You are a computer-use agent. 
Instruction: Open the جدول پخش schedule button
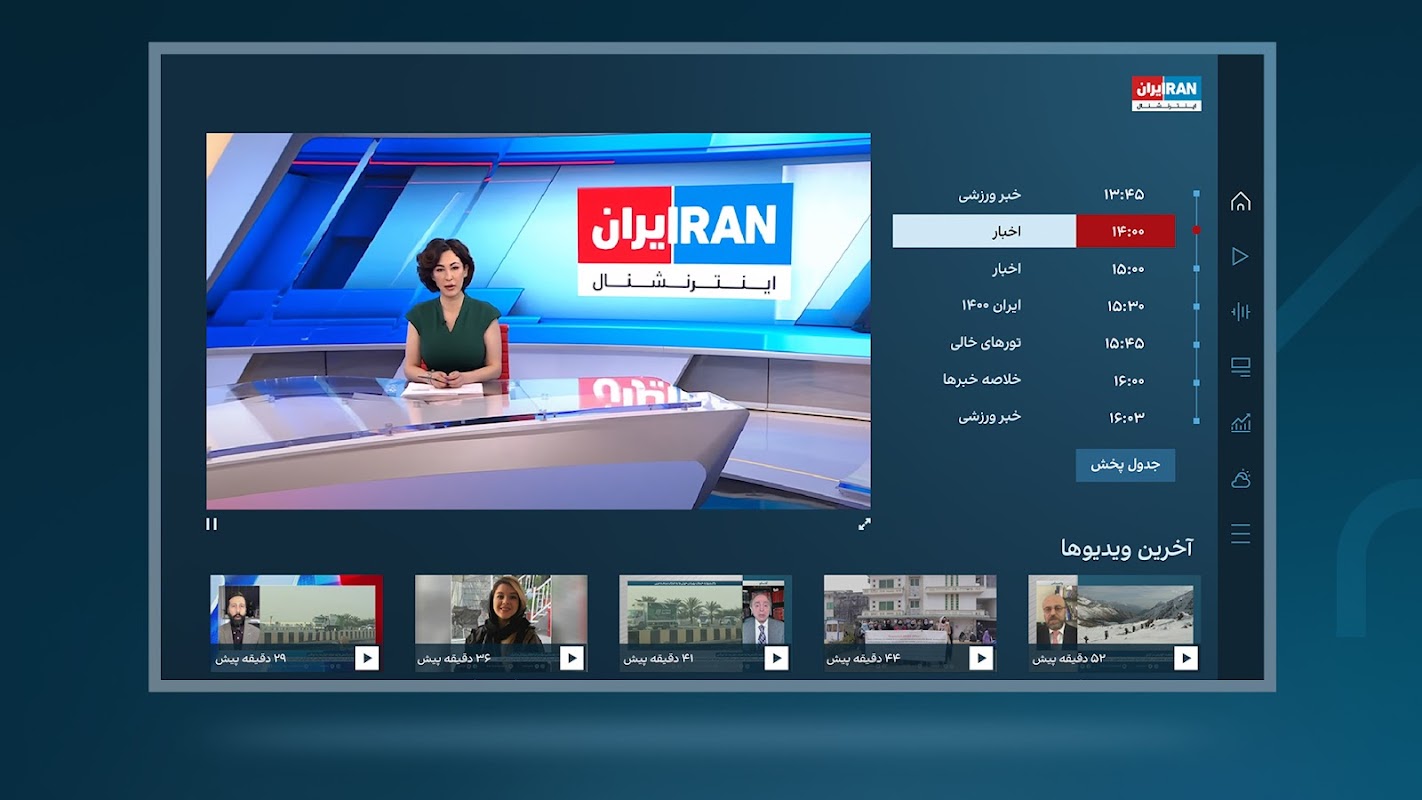pos(1125,465)
